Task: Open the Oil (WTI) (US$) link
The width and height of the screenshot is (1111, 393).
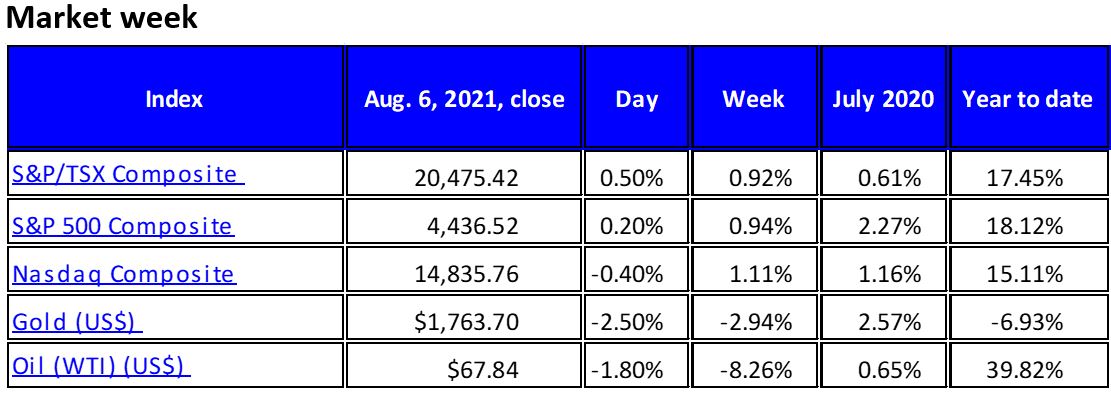Action: tap(101, 368)
